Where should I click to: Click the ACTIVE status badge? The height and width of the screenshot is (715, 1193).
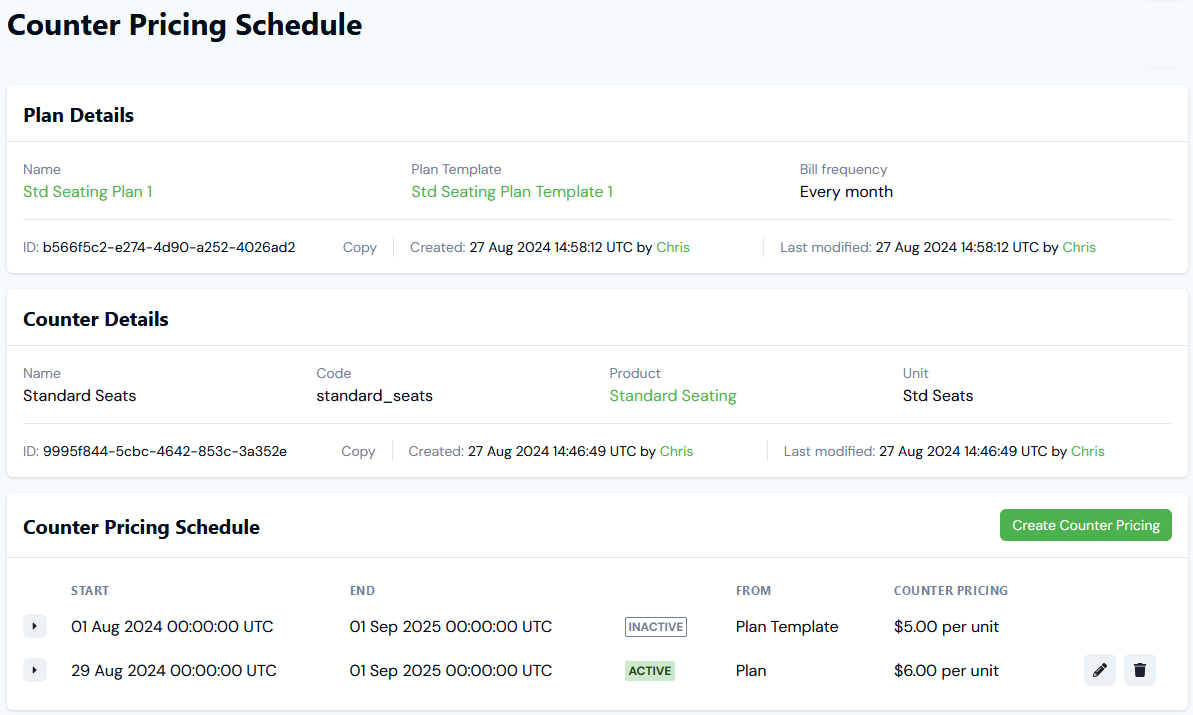pyautogui.click(x=649, y=670)
